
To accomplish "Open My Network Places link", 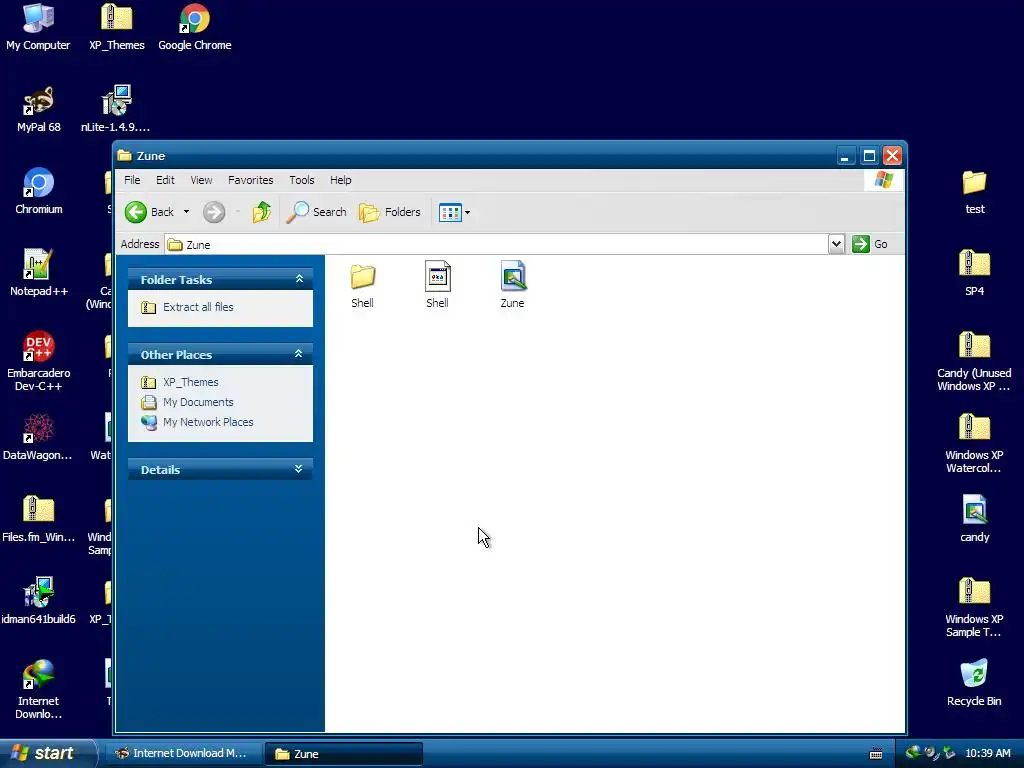I will coord(208,422).
